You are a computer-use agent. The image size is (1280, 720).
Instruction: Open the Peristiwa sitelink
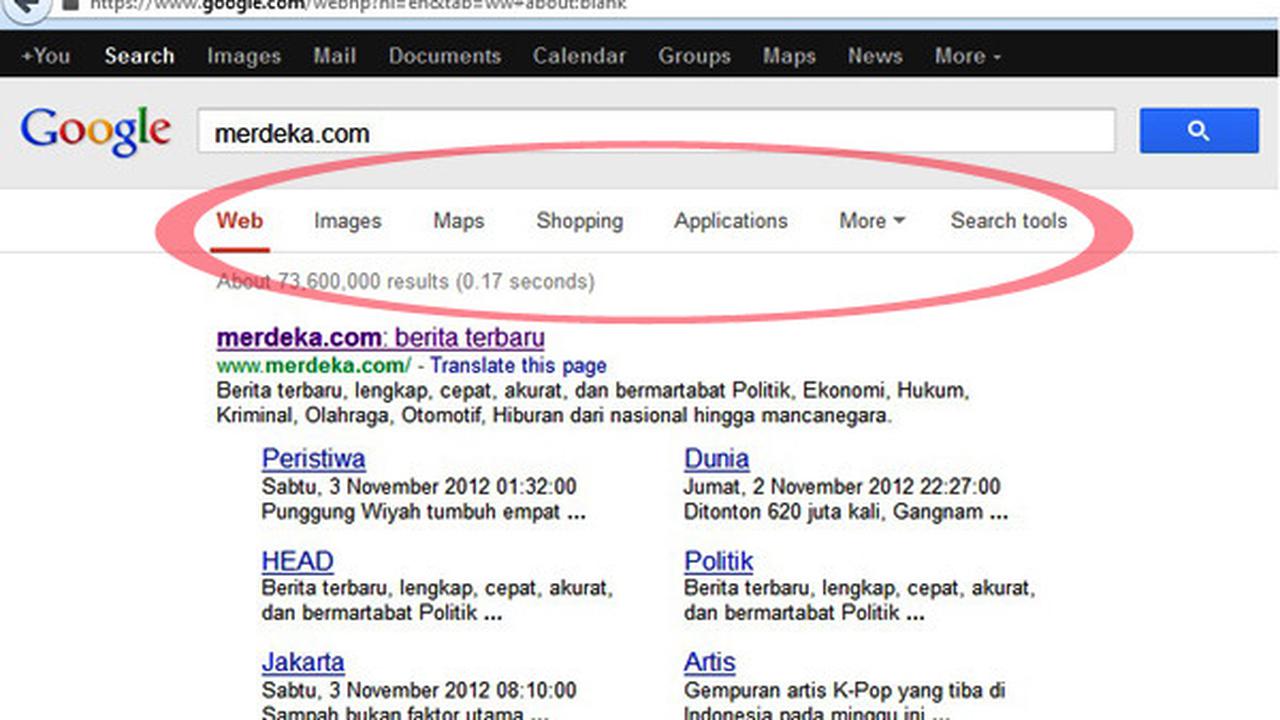tap(314, 459)
